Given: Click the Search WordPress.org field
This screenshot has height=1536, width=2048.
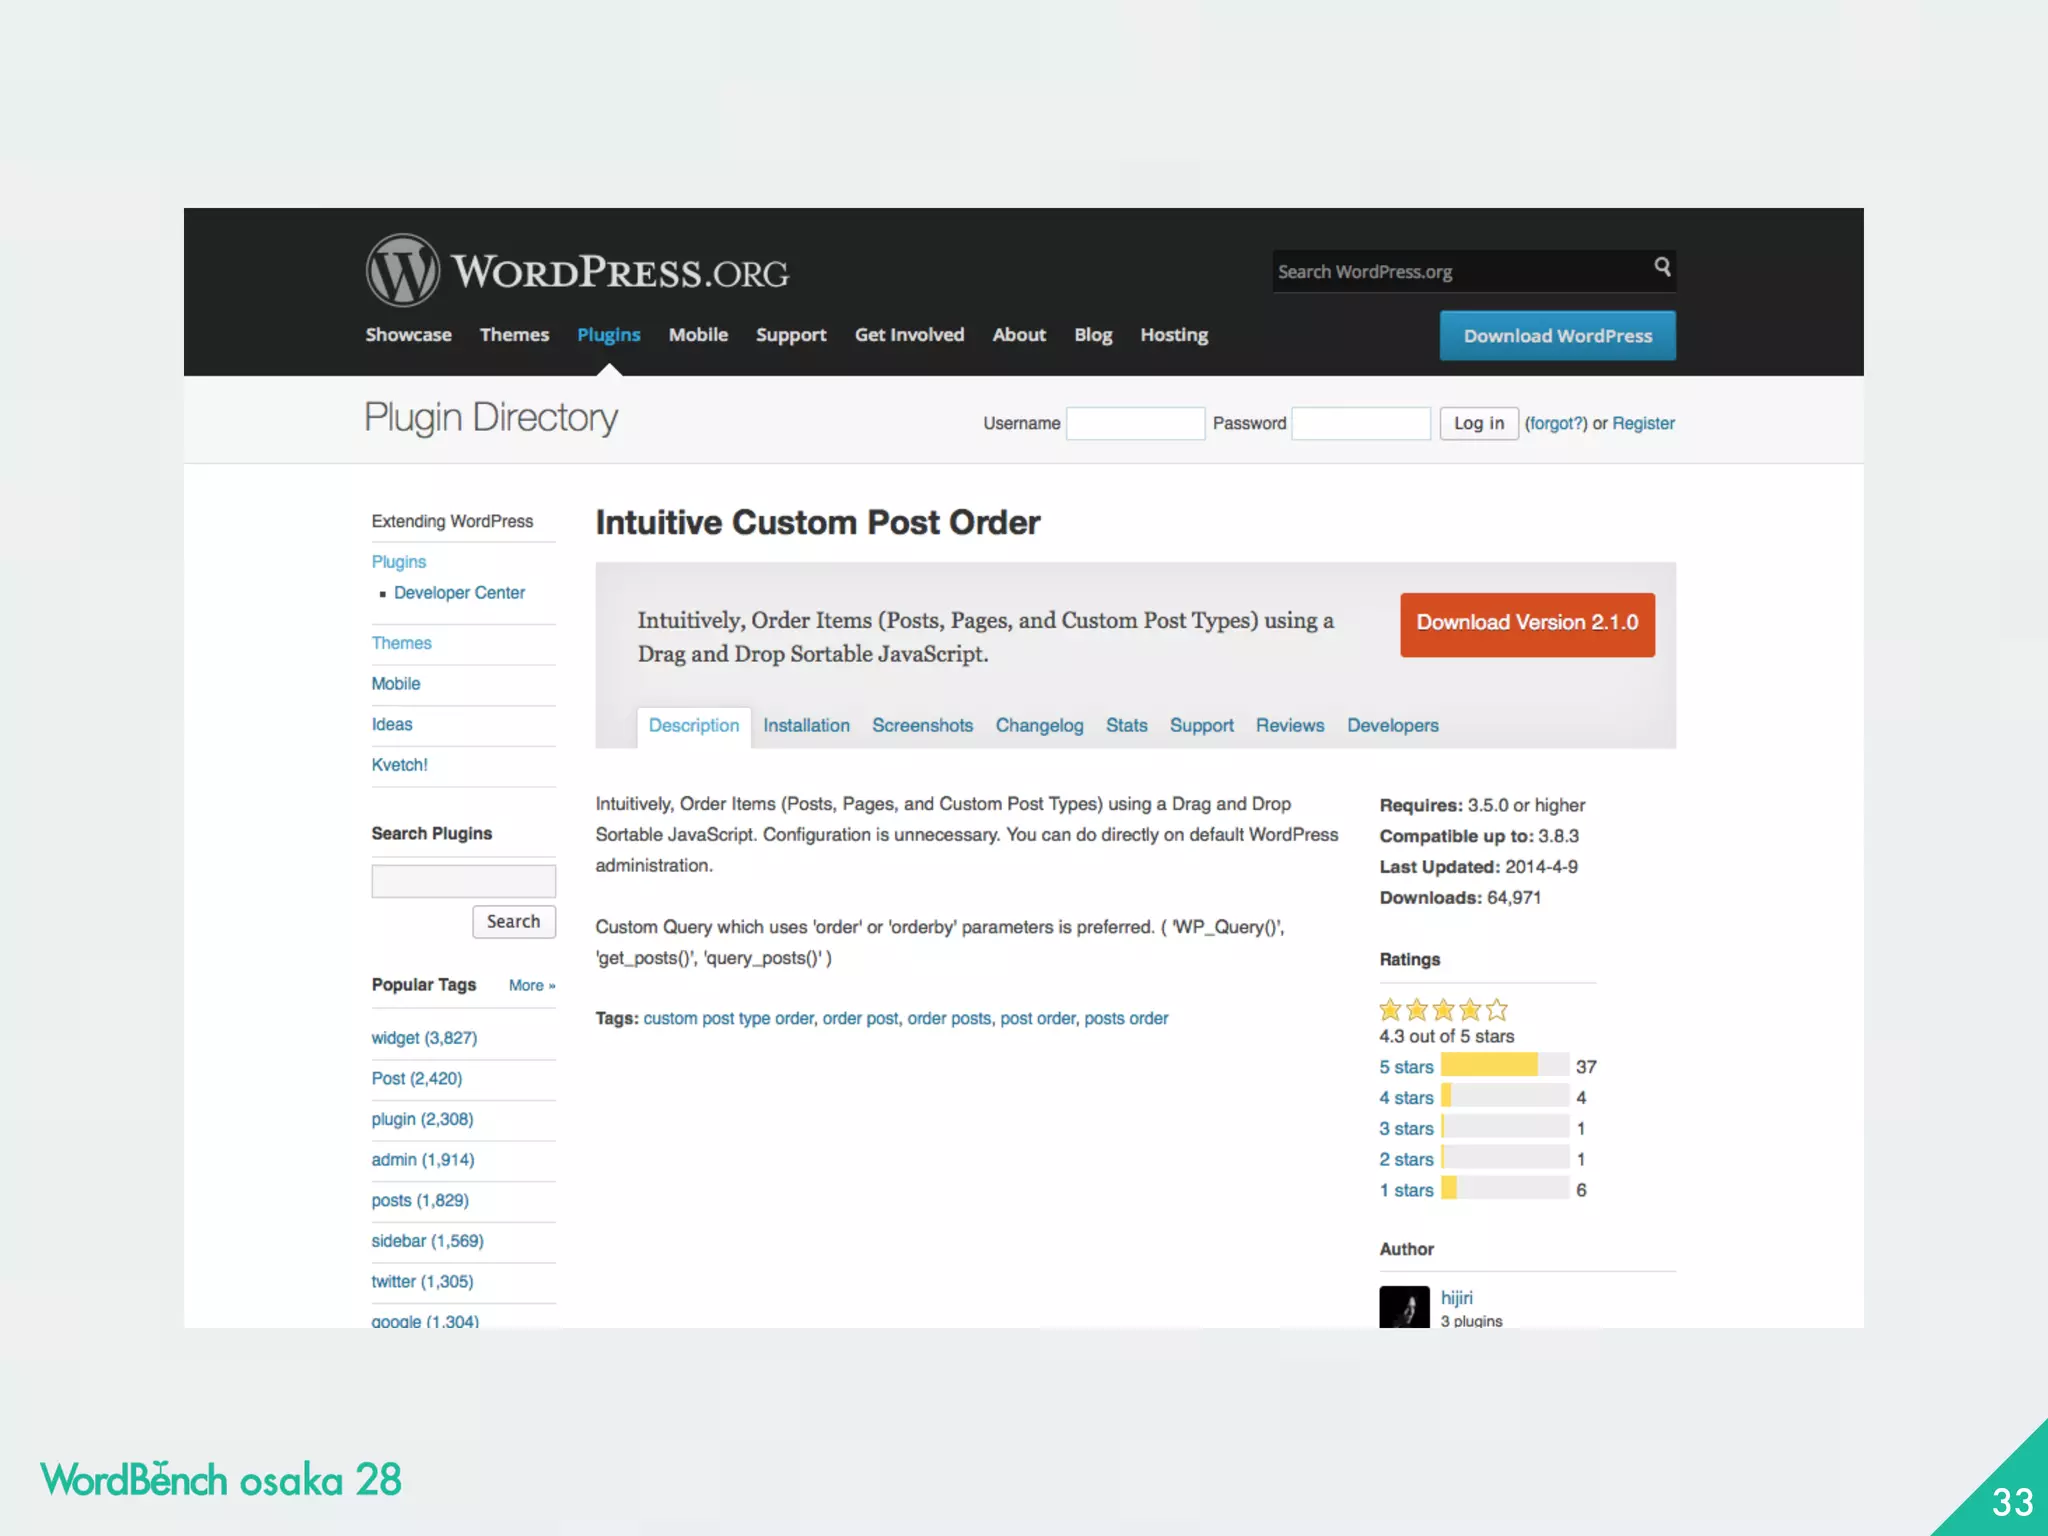Looking at the screenshot, I should click(x=1460, y=271).
